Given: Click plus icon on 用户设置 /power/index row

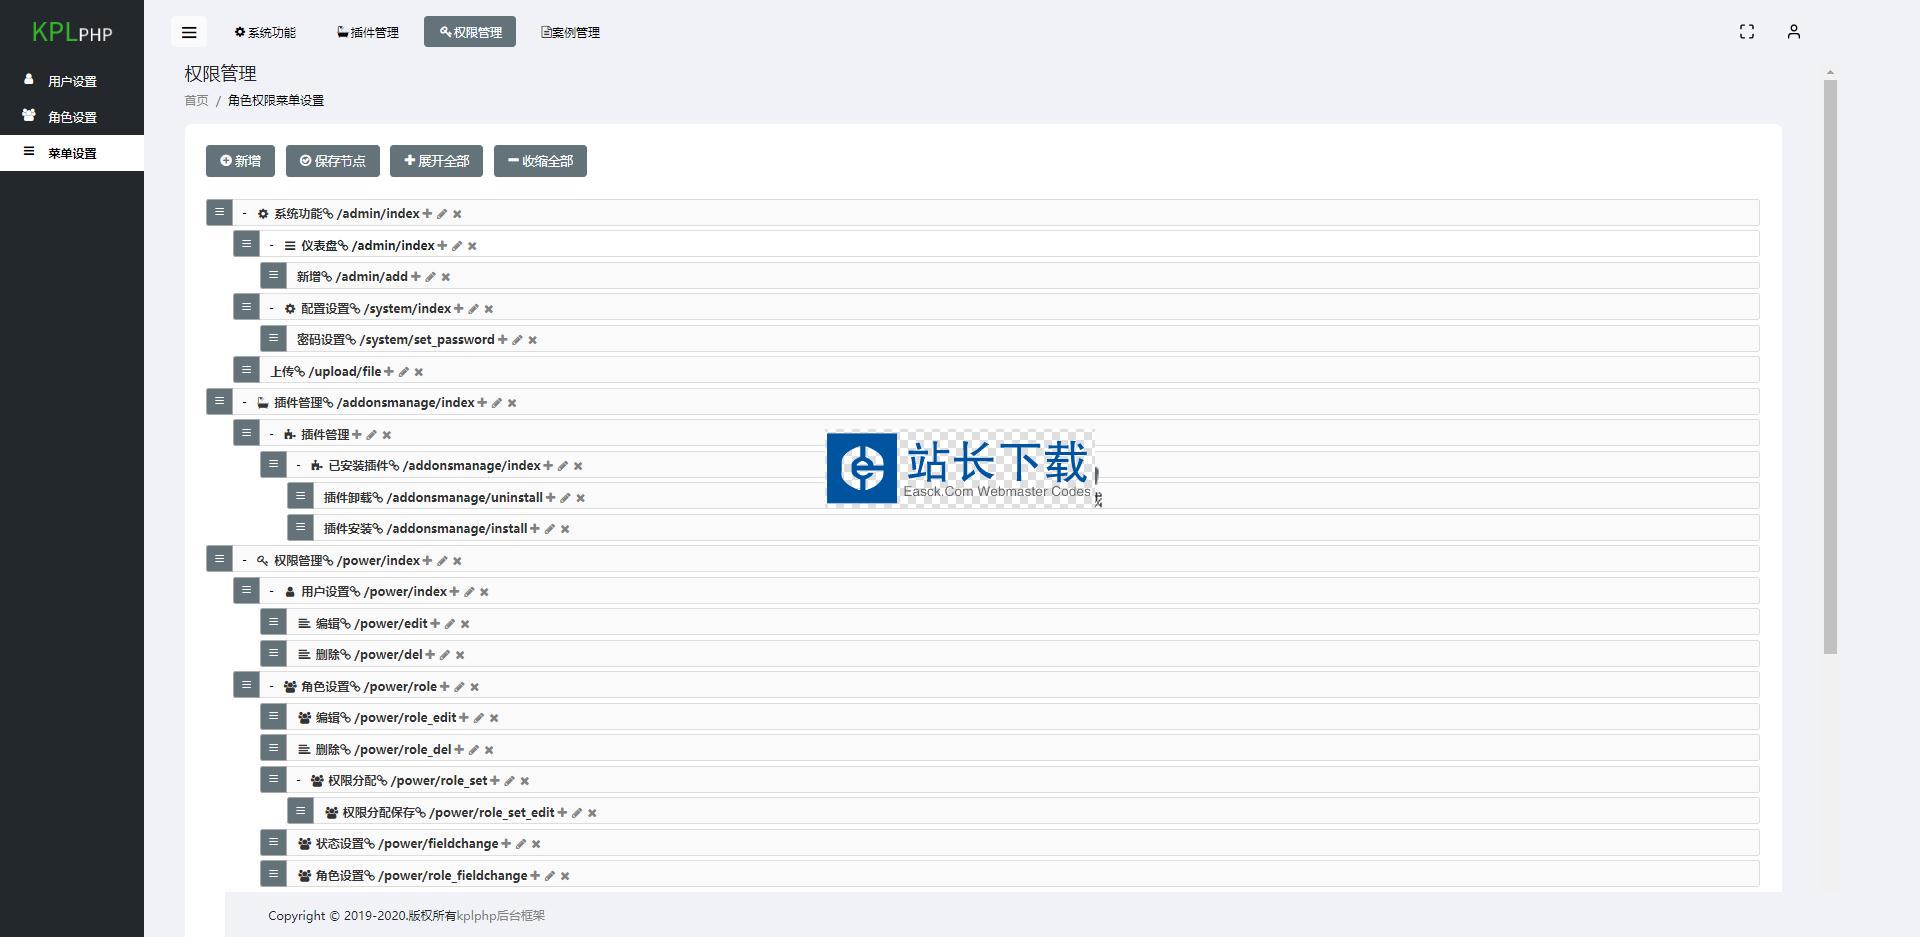Looking at the screenshot, I should point(454,592).
